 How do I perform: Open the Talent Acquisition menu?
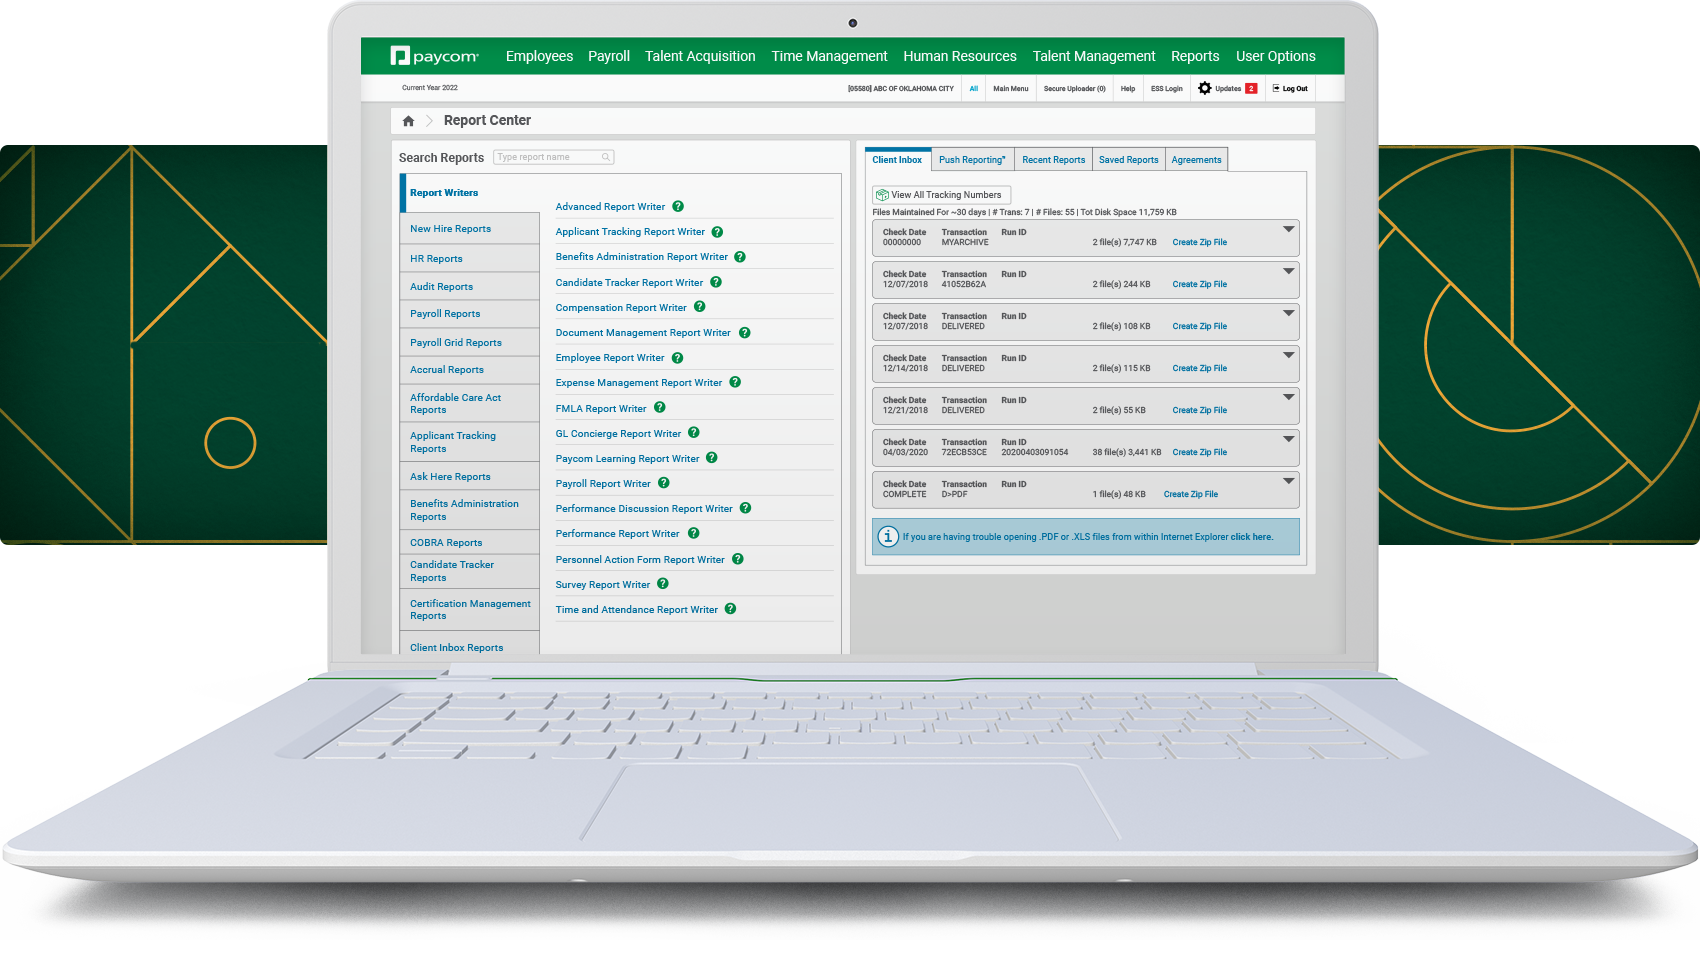coord(700,57)
